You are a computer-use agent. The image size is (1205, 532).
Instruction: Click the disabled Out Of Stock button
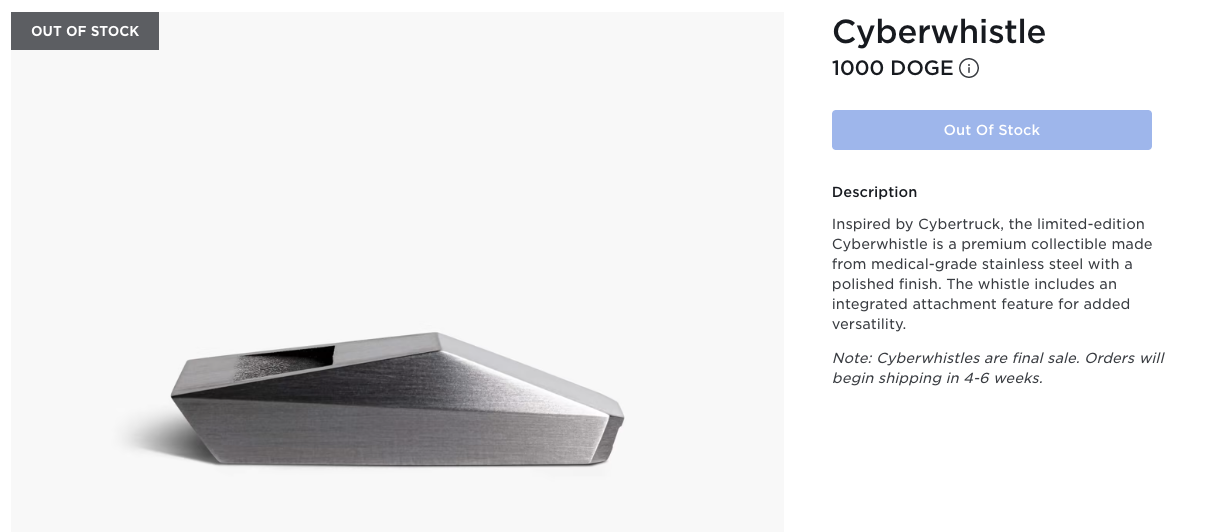(x=991, y=130)
